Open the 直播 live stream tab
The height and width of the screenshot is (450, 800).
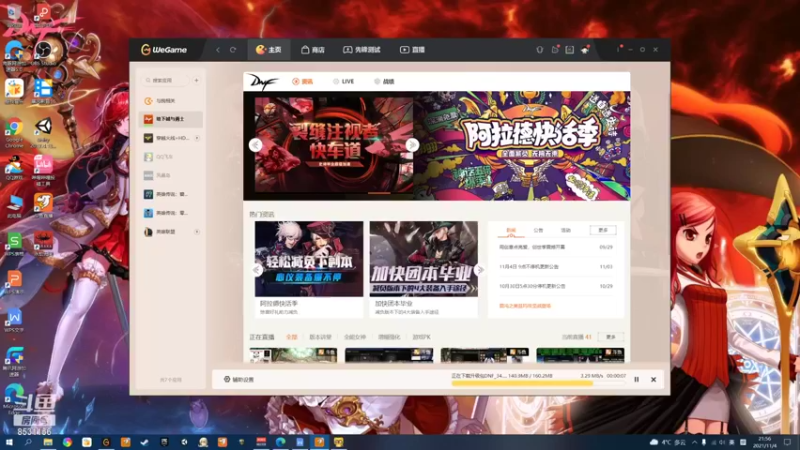412,49
